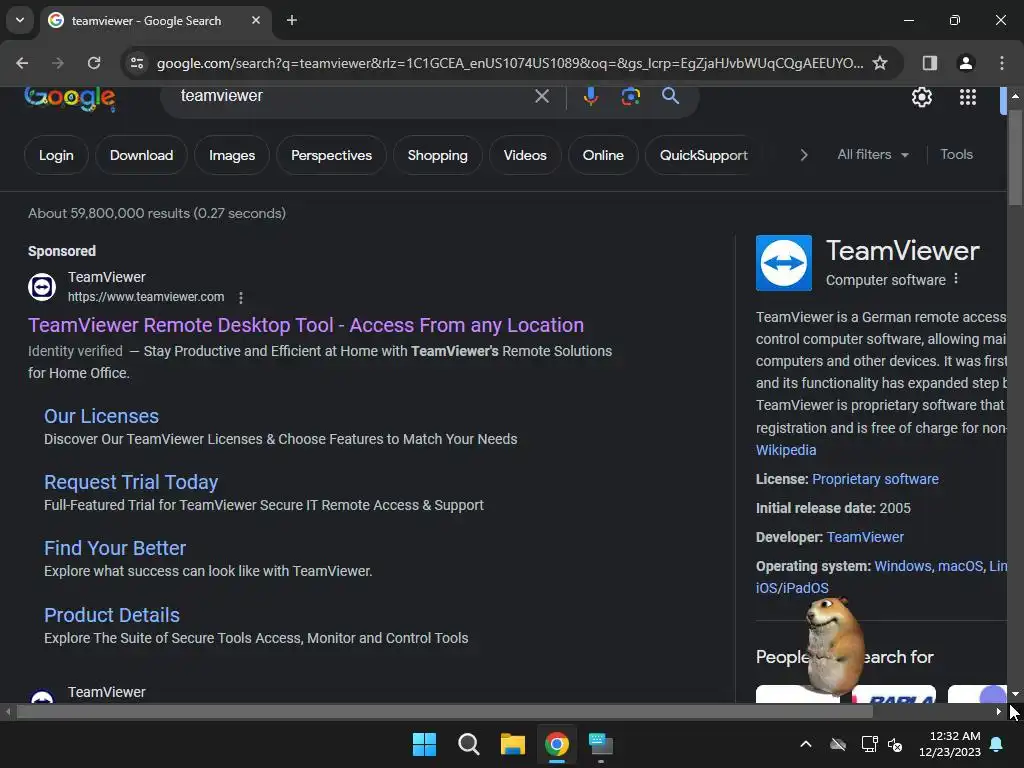Expand the All filters dropdown
The image size is (1024, 768).
872,155
